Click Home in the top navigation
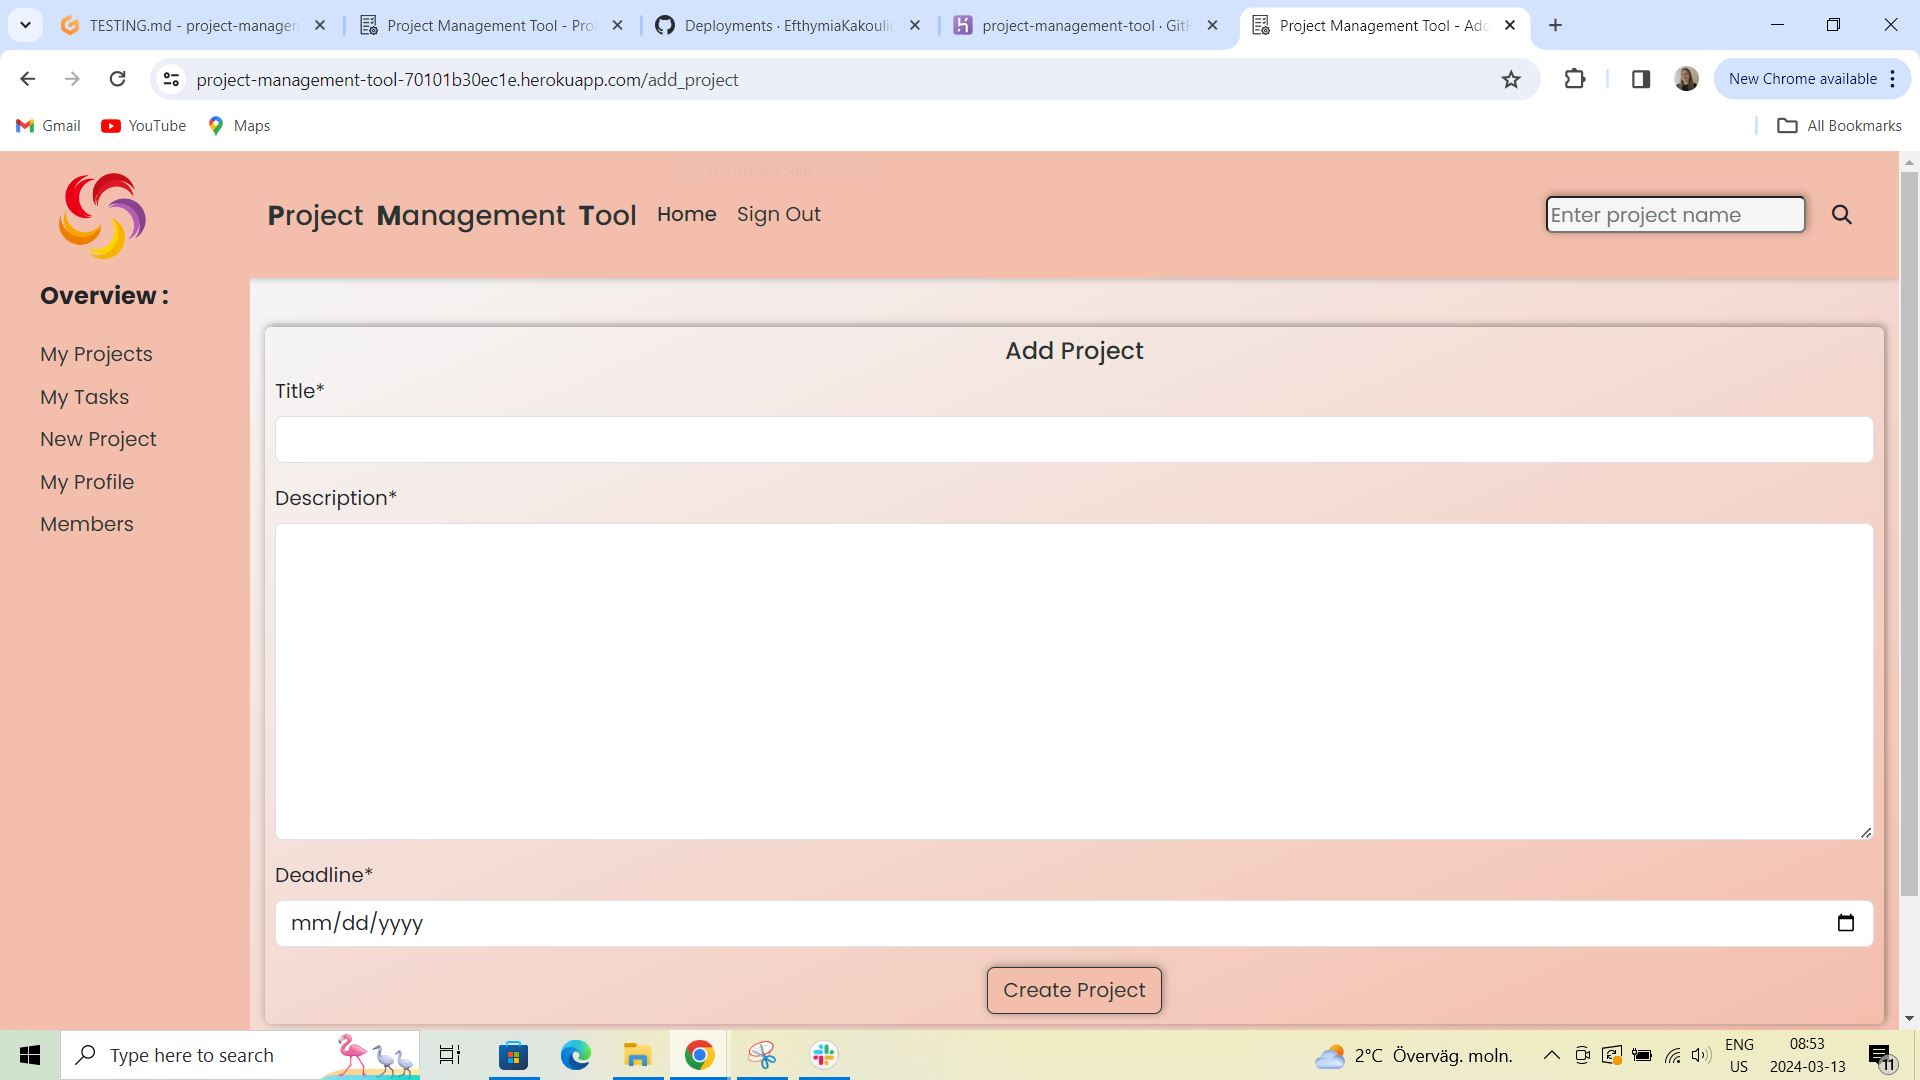The height and width of the screenshot is (1080, 1920). click(x=686, y=214)
